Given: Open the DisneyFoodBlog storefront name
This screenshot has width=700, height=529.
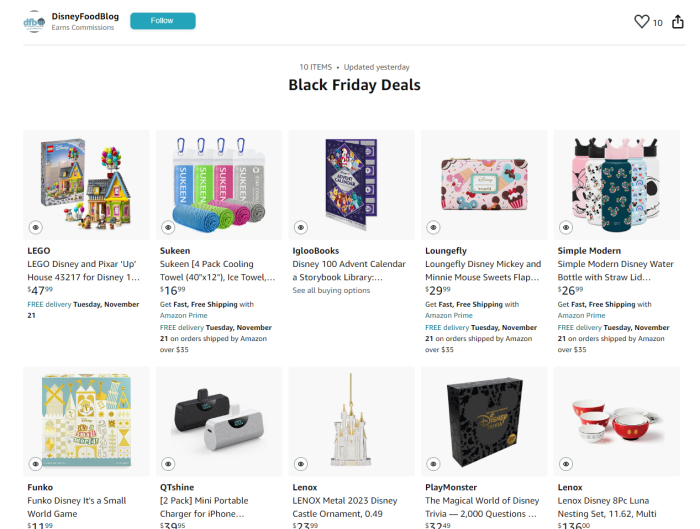Looking at the screenshot, I should coord(85,16).
